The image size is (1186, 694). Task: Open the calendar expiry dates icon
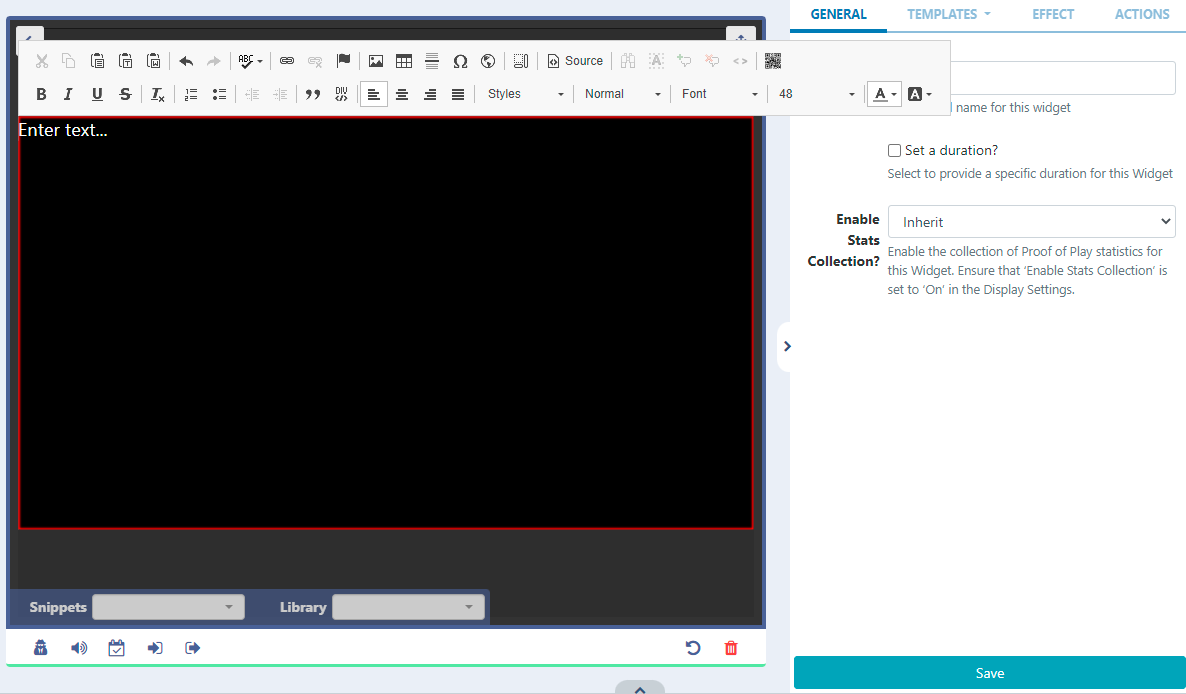click(x=117, y=648)
